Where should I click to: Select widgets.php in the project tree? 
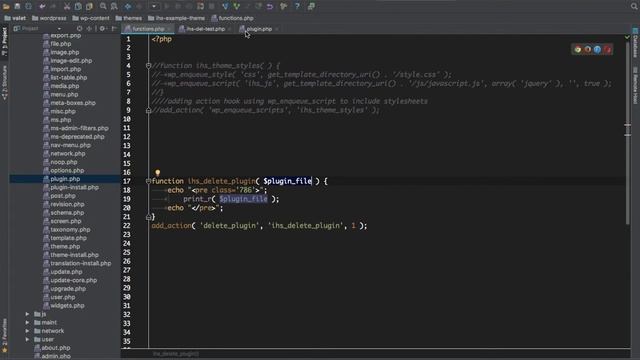click(67, 305)
